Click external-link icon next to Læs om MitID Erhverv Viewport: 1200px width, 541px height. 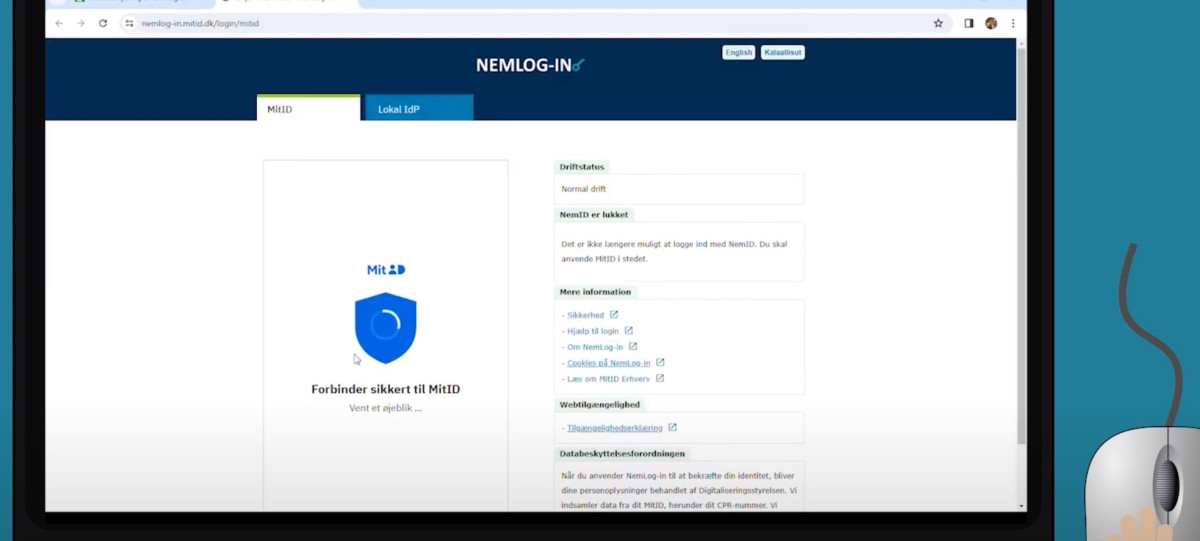pyautogui.click(x=660, y=378)
